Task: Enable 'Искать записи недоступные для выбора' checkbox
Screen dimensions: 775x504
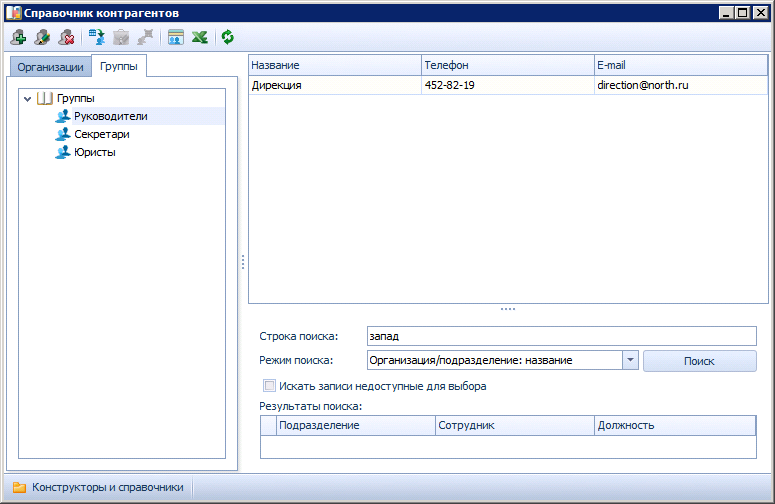Action: 268,386
